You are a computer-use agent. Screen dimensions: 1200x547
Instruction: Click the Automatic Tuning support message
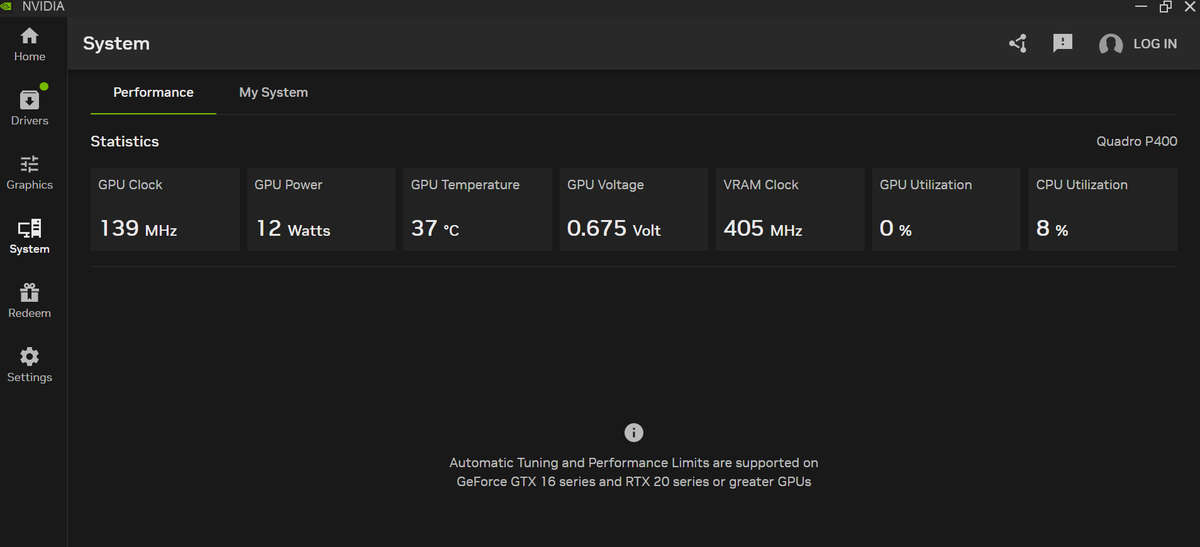(x=634, y=472)
